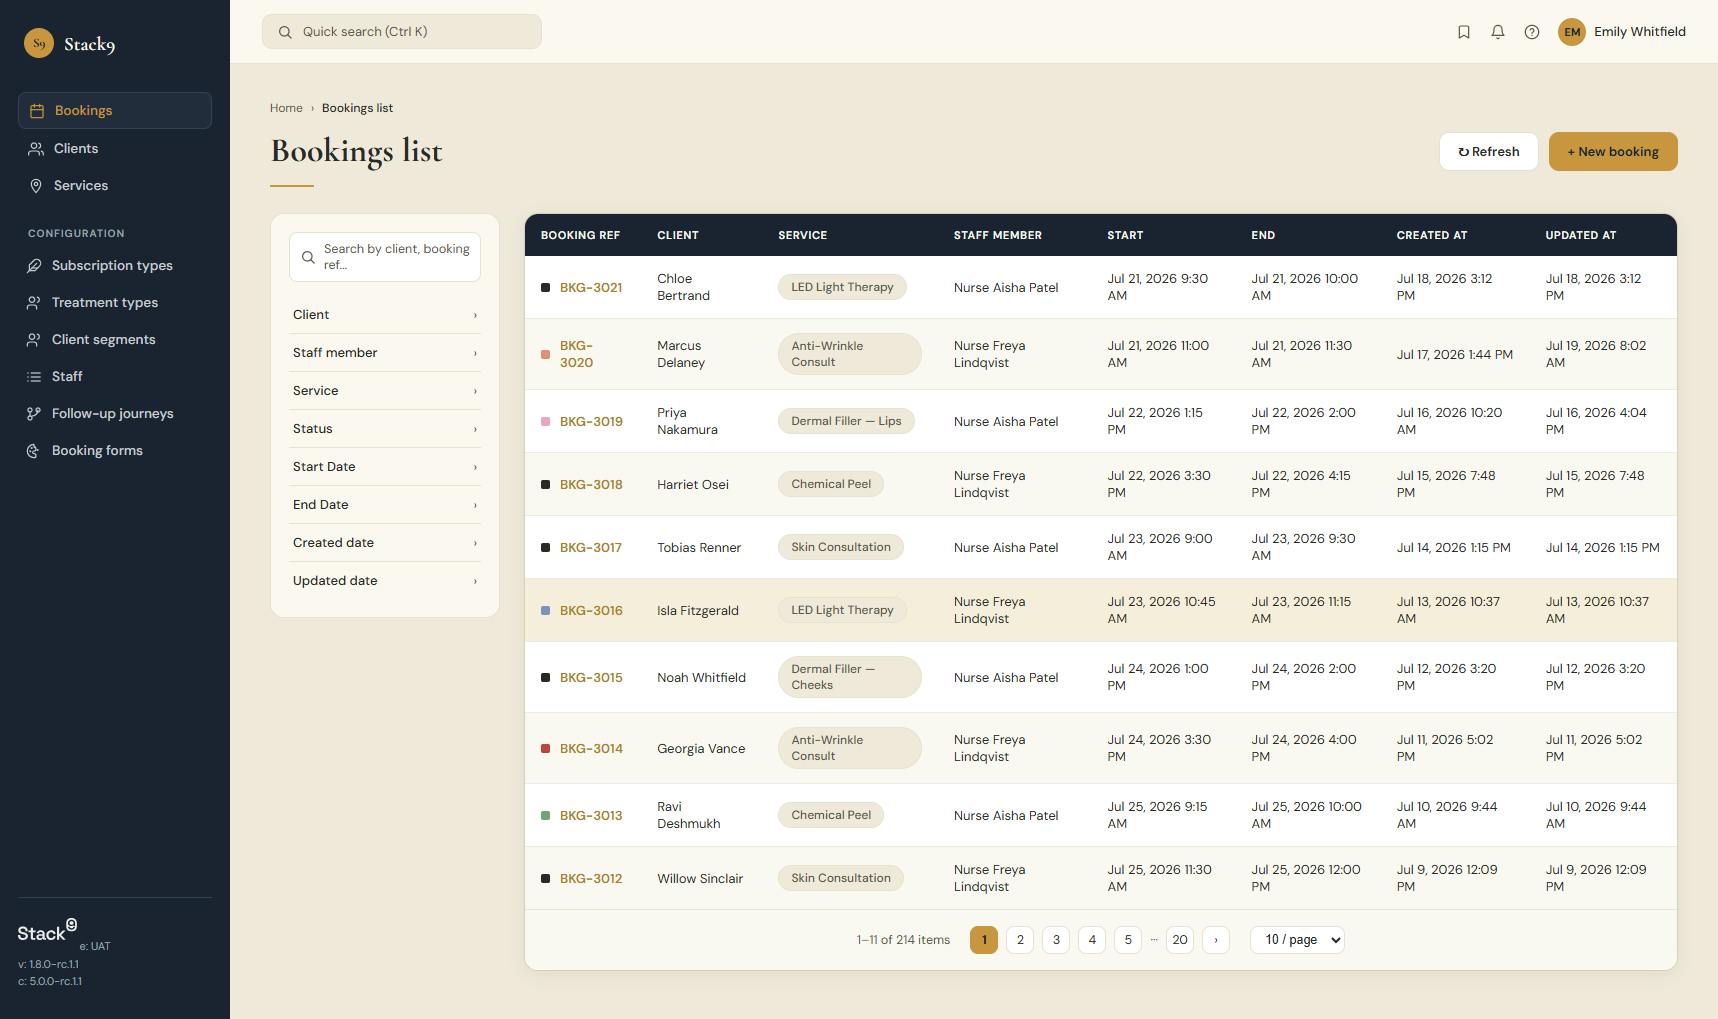Click blue status square of BKG-3016

click(x=545, y=611)
